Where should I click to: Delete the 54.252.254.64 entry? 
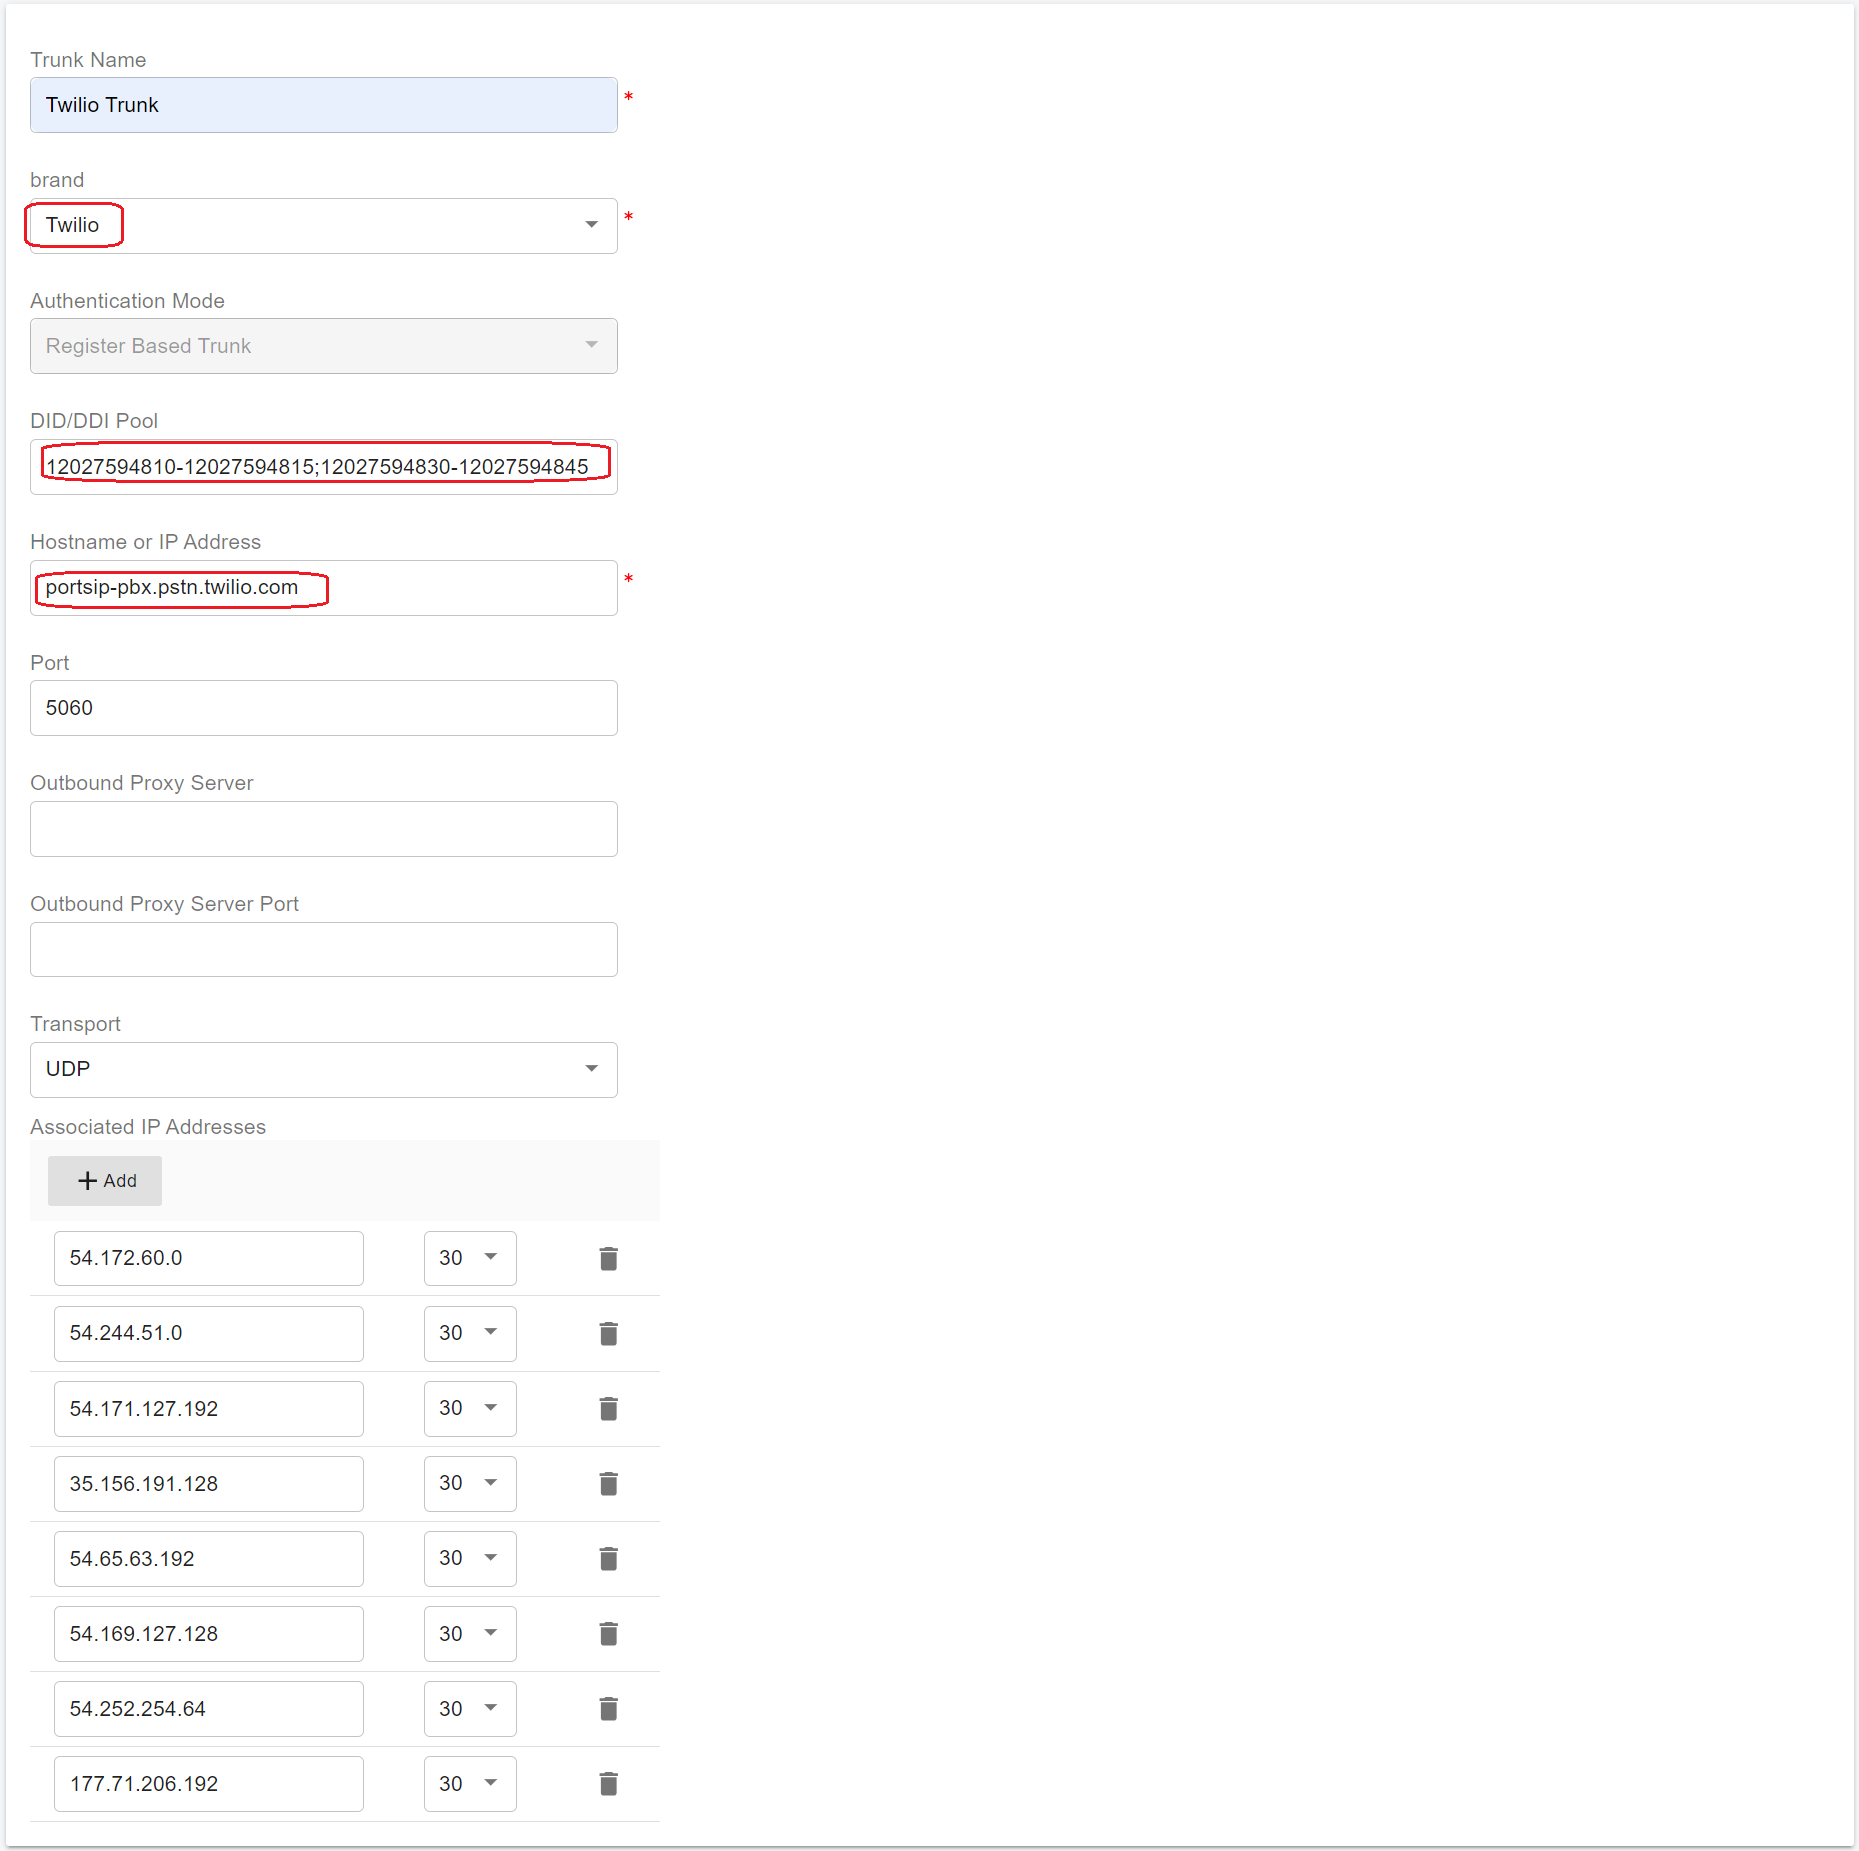[608, 1708]
